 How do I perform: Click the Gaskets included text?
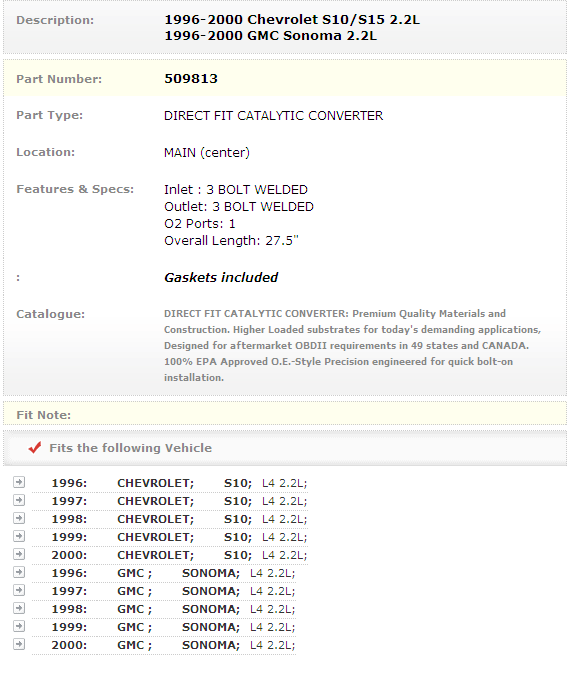pos(221,278)
